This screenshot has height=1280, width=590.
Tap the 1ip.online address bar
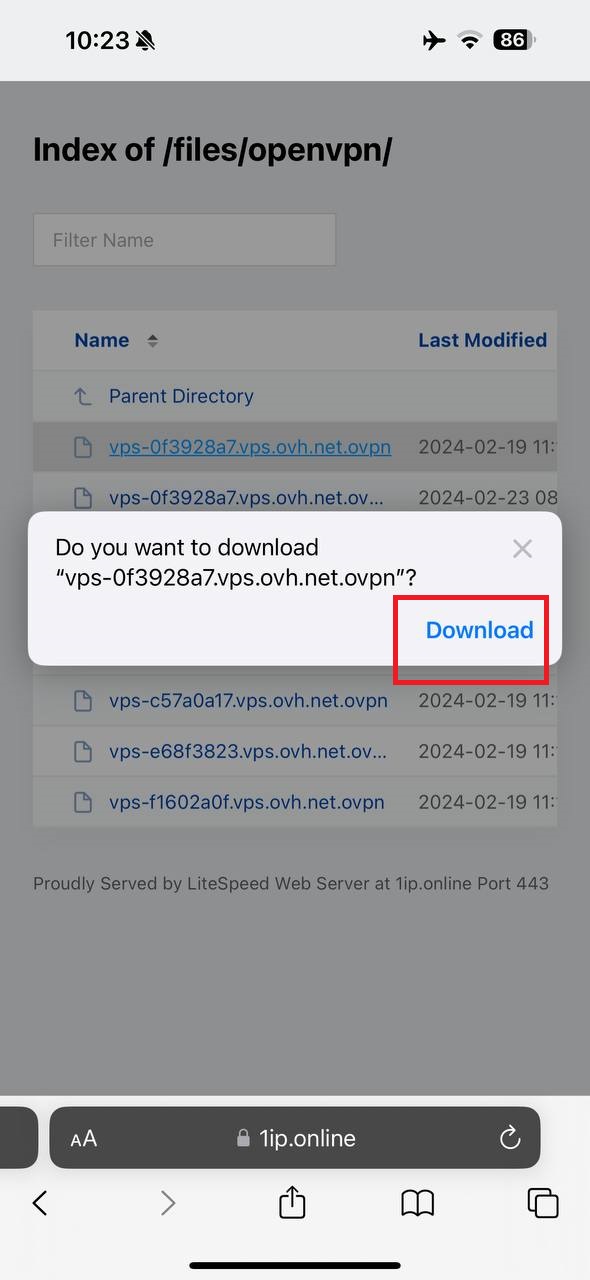pos(295,1137)
